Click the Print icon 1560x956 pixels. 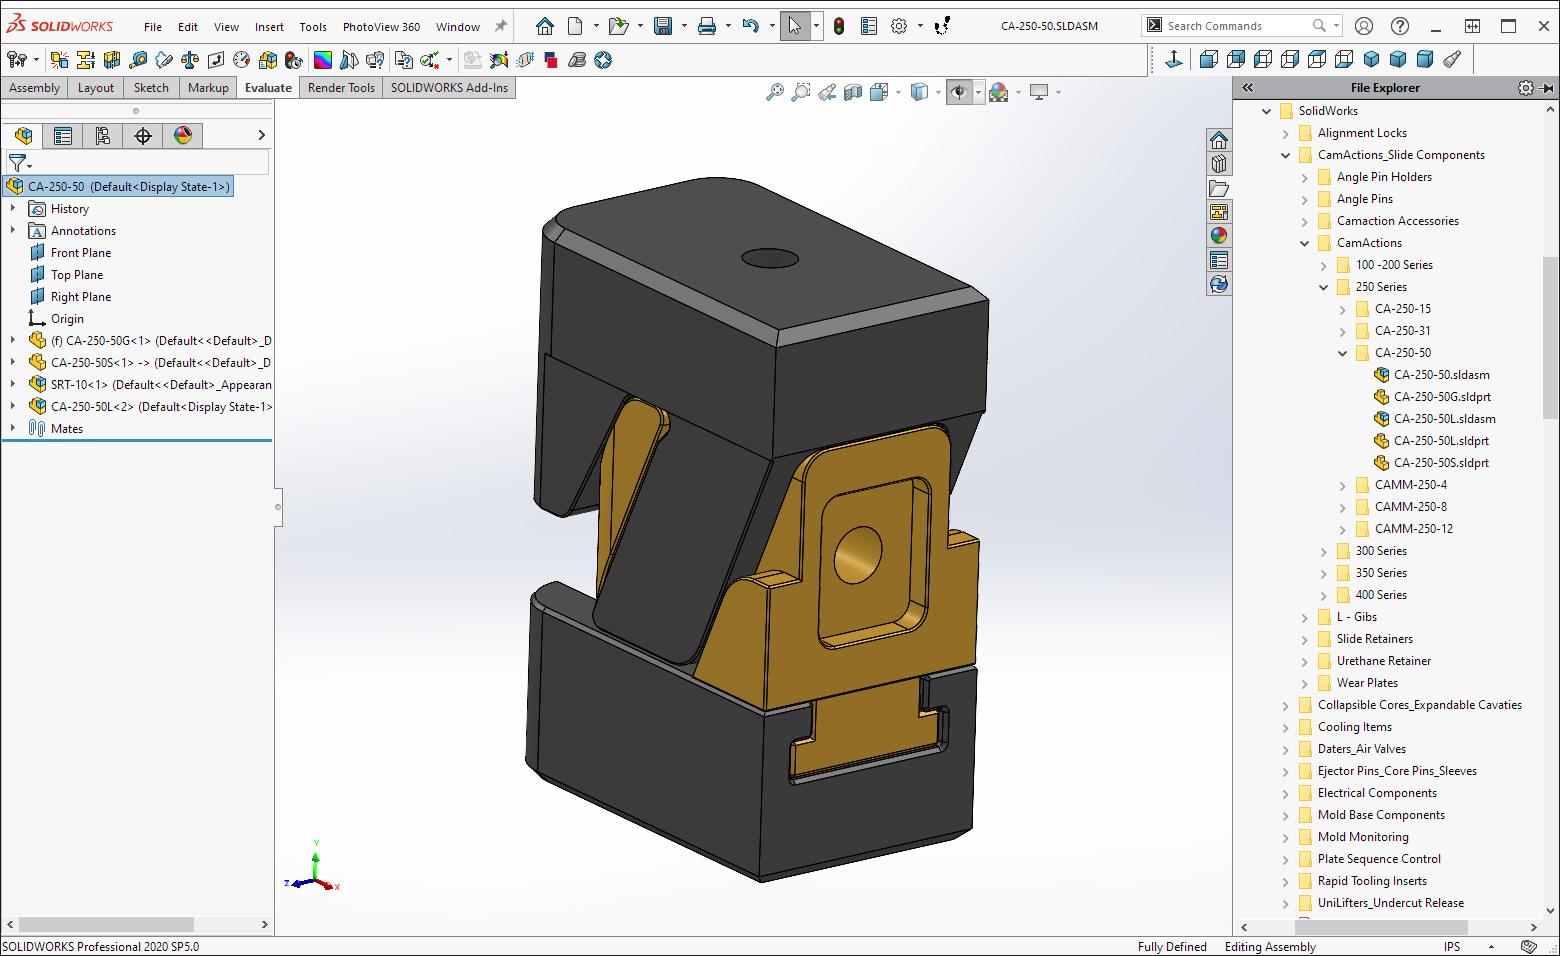tap(707, 26)
